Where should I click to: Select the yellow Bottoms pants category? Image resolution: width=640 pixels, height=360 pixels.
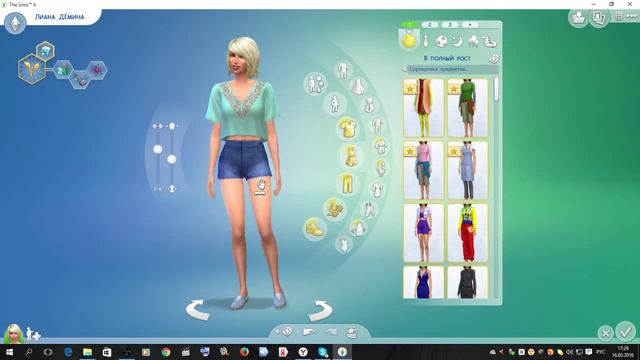(347, 183)
